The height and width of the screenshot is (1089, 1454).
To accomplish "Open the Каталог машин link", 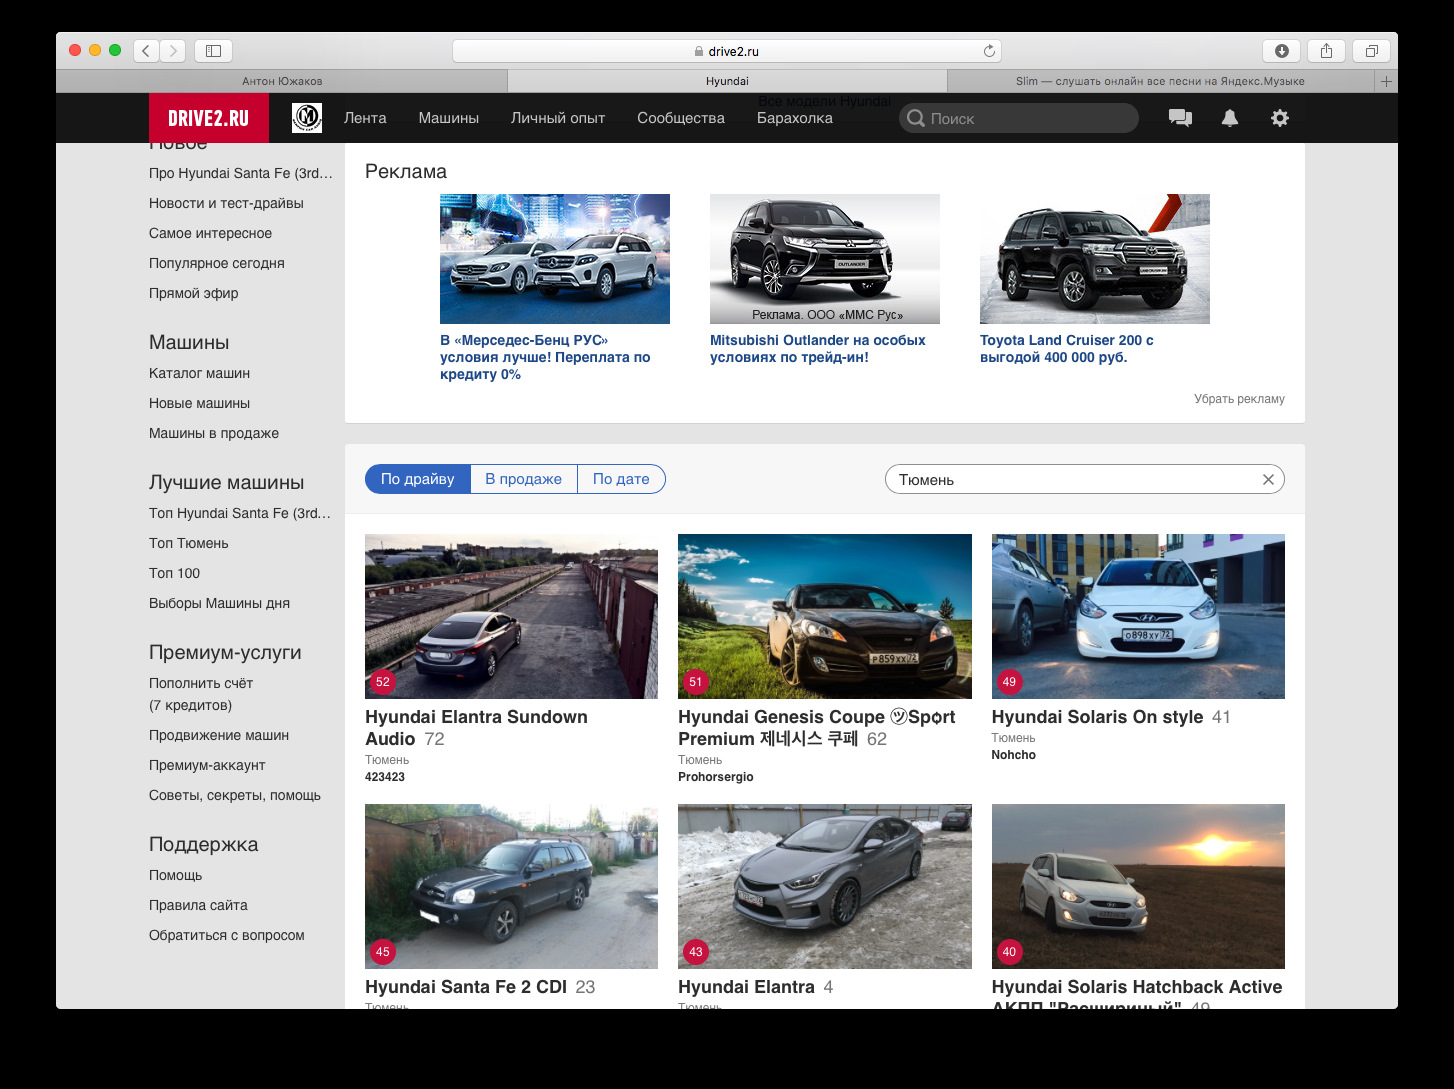I will click(199, 373).
